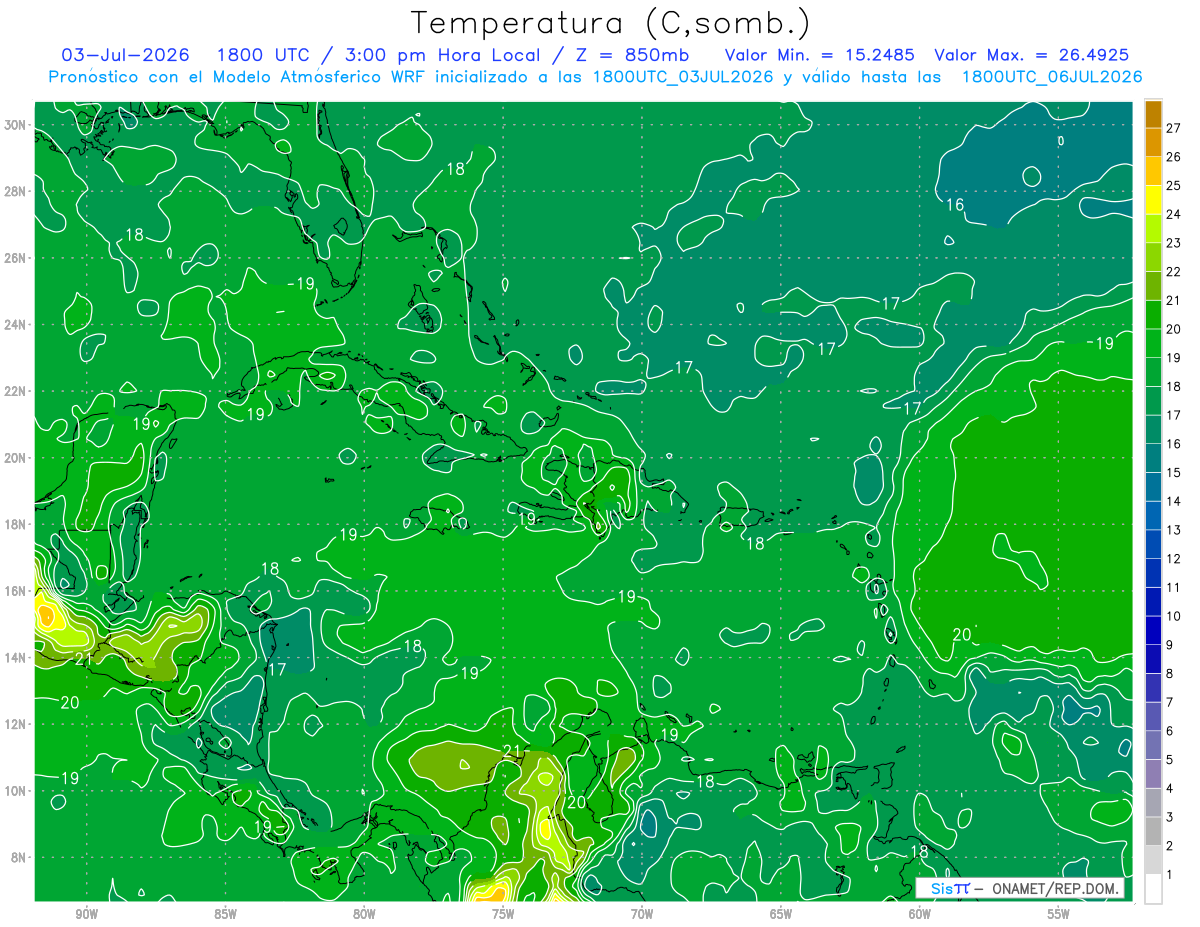This screenshot has width=1200, height=927.
Task: Click the "10N" latitude label
Action: tap(14, 790)
